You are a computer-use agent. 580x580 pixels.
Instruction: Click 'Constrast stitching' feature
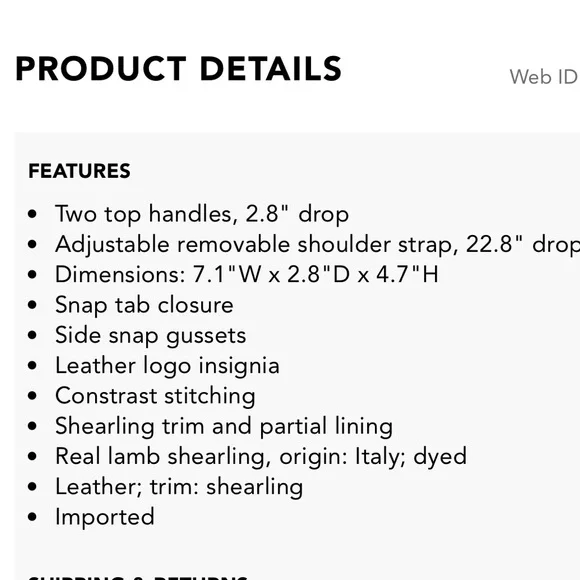pyautogui.click(x=155, y=396)
